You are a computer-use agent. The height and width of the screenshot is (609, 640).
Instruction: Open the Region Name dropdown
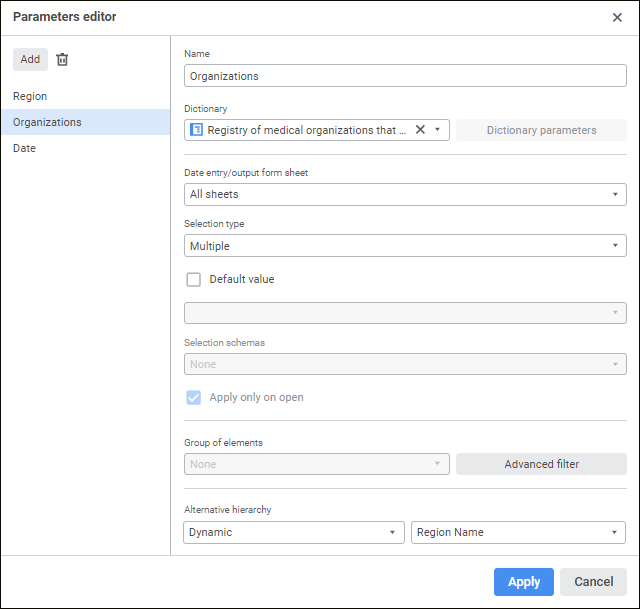point(616,532)
